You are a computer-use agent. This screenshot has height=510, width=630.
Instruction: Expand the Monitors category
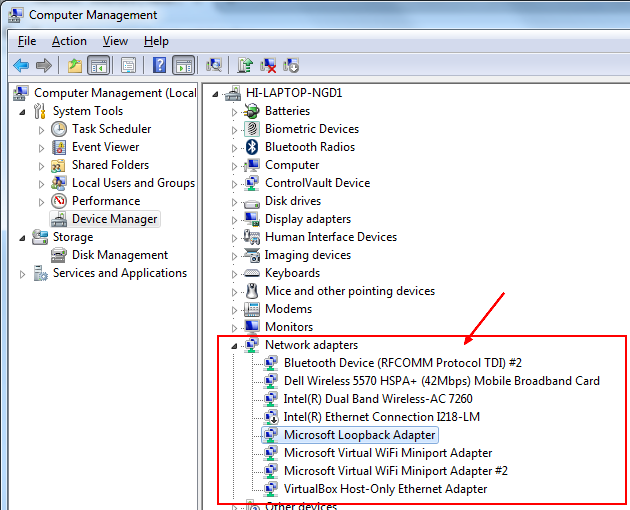click(x=235, y=328)
